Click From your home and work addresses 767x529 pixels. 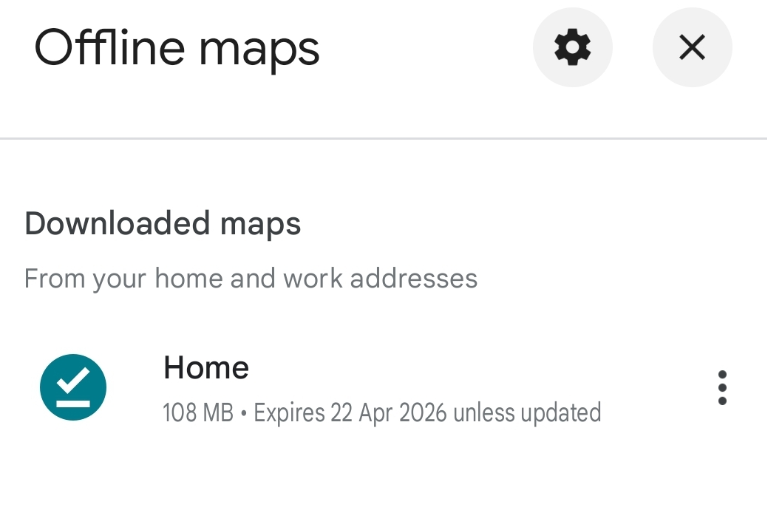point(251,279)
